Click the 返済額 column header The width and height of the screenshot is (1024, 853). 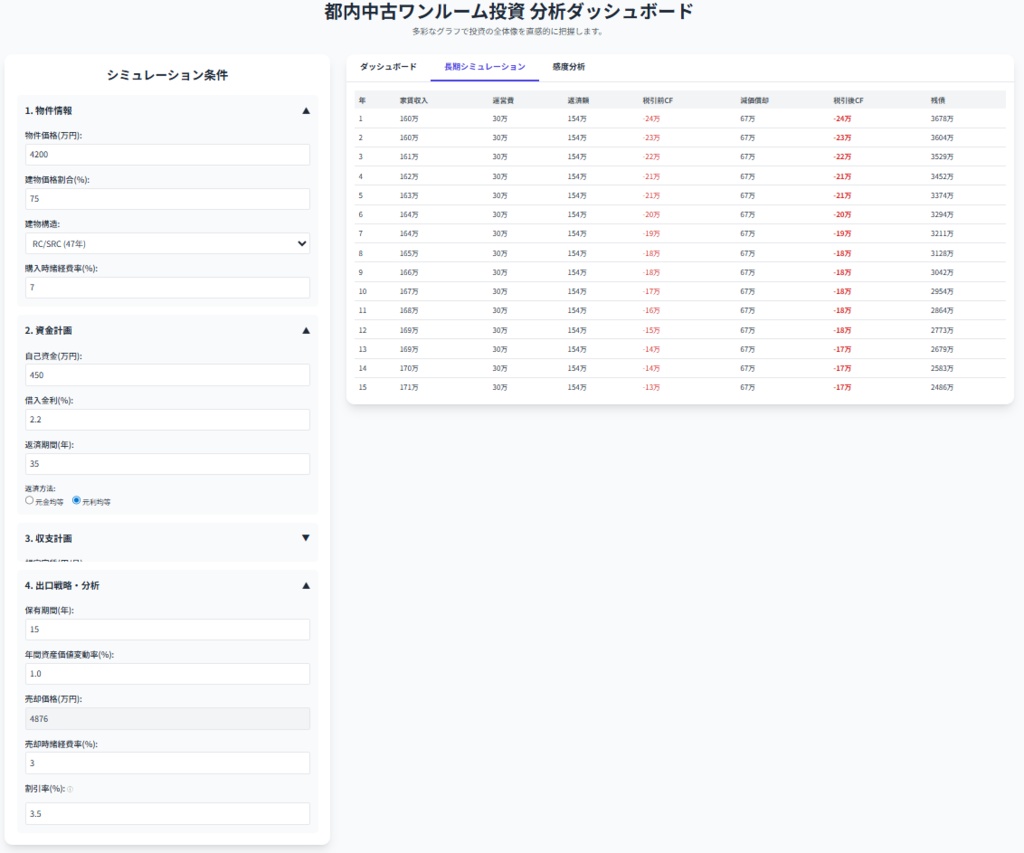[578, 101]
